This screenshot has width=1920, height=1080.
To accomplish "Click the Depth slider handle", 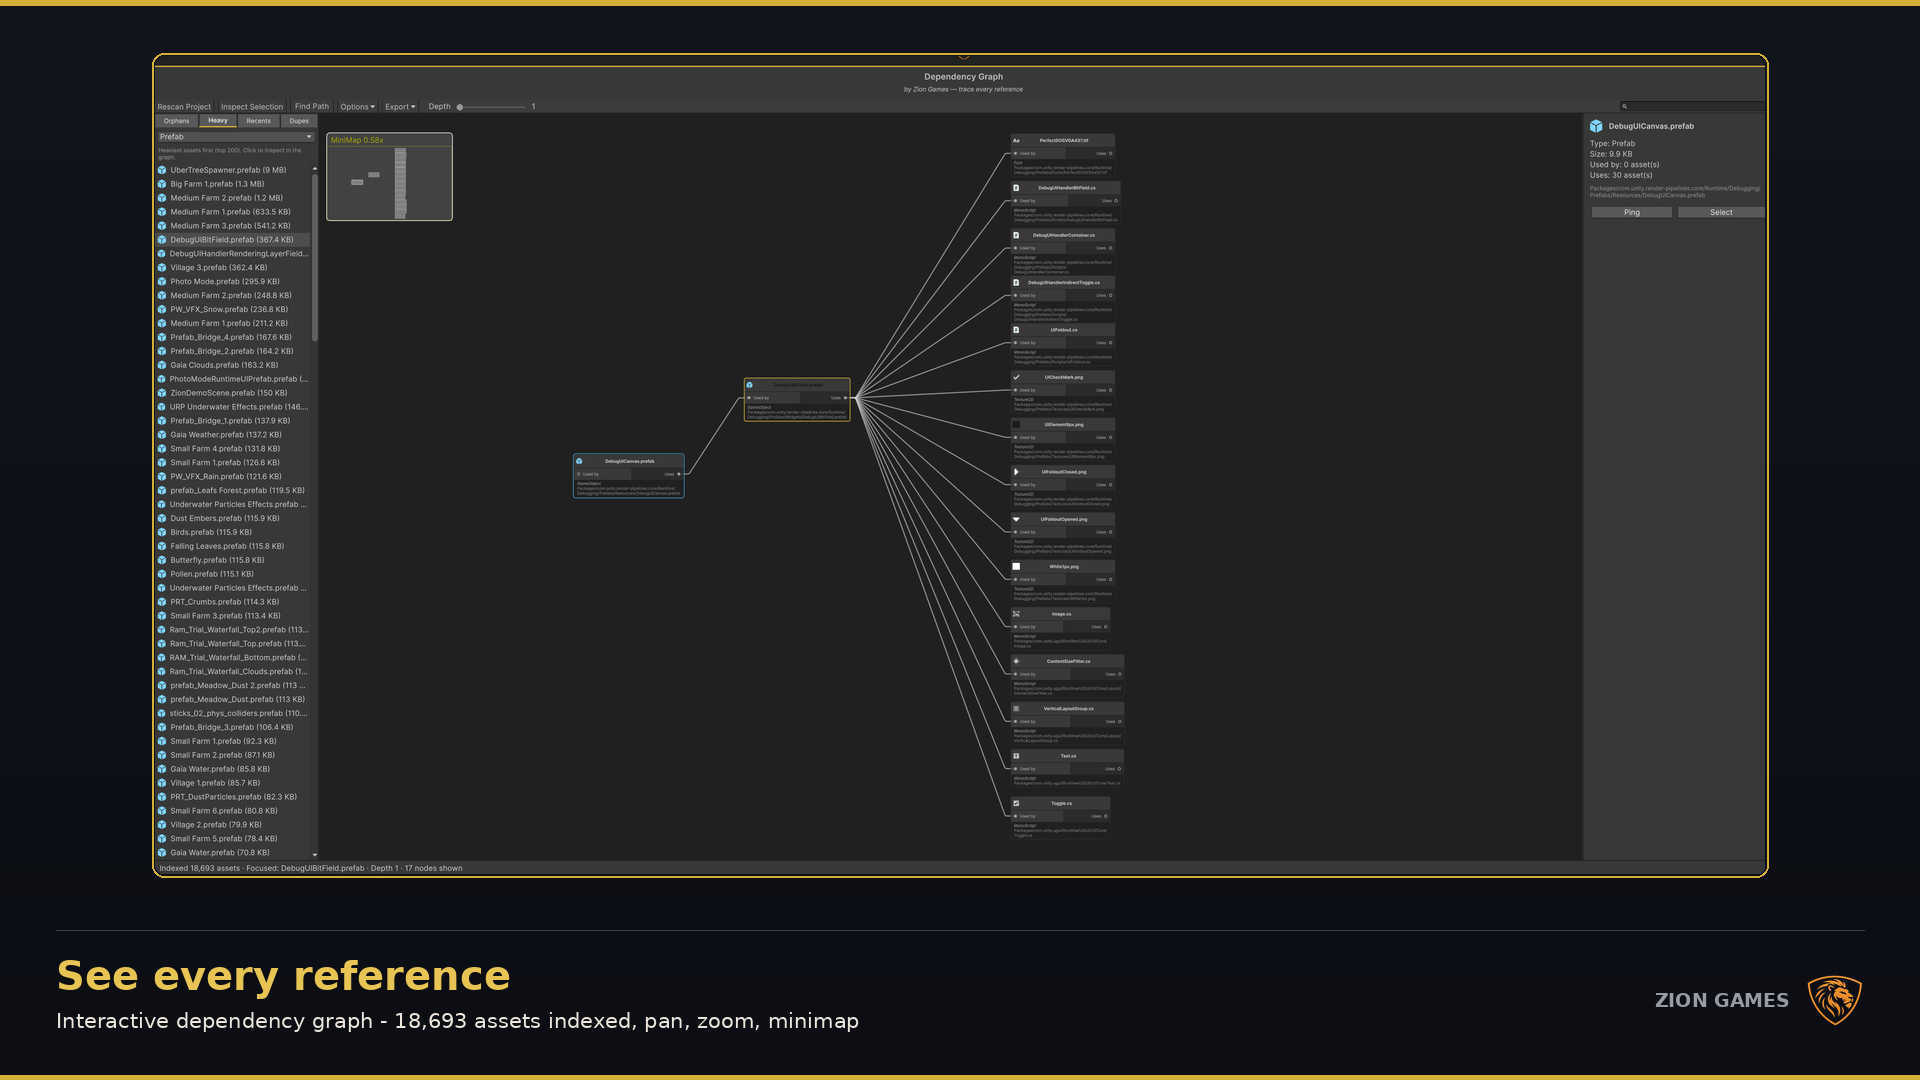I will 460,107.
